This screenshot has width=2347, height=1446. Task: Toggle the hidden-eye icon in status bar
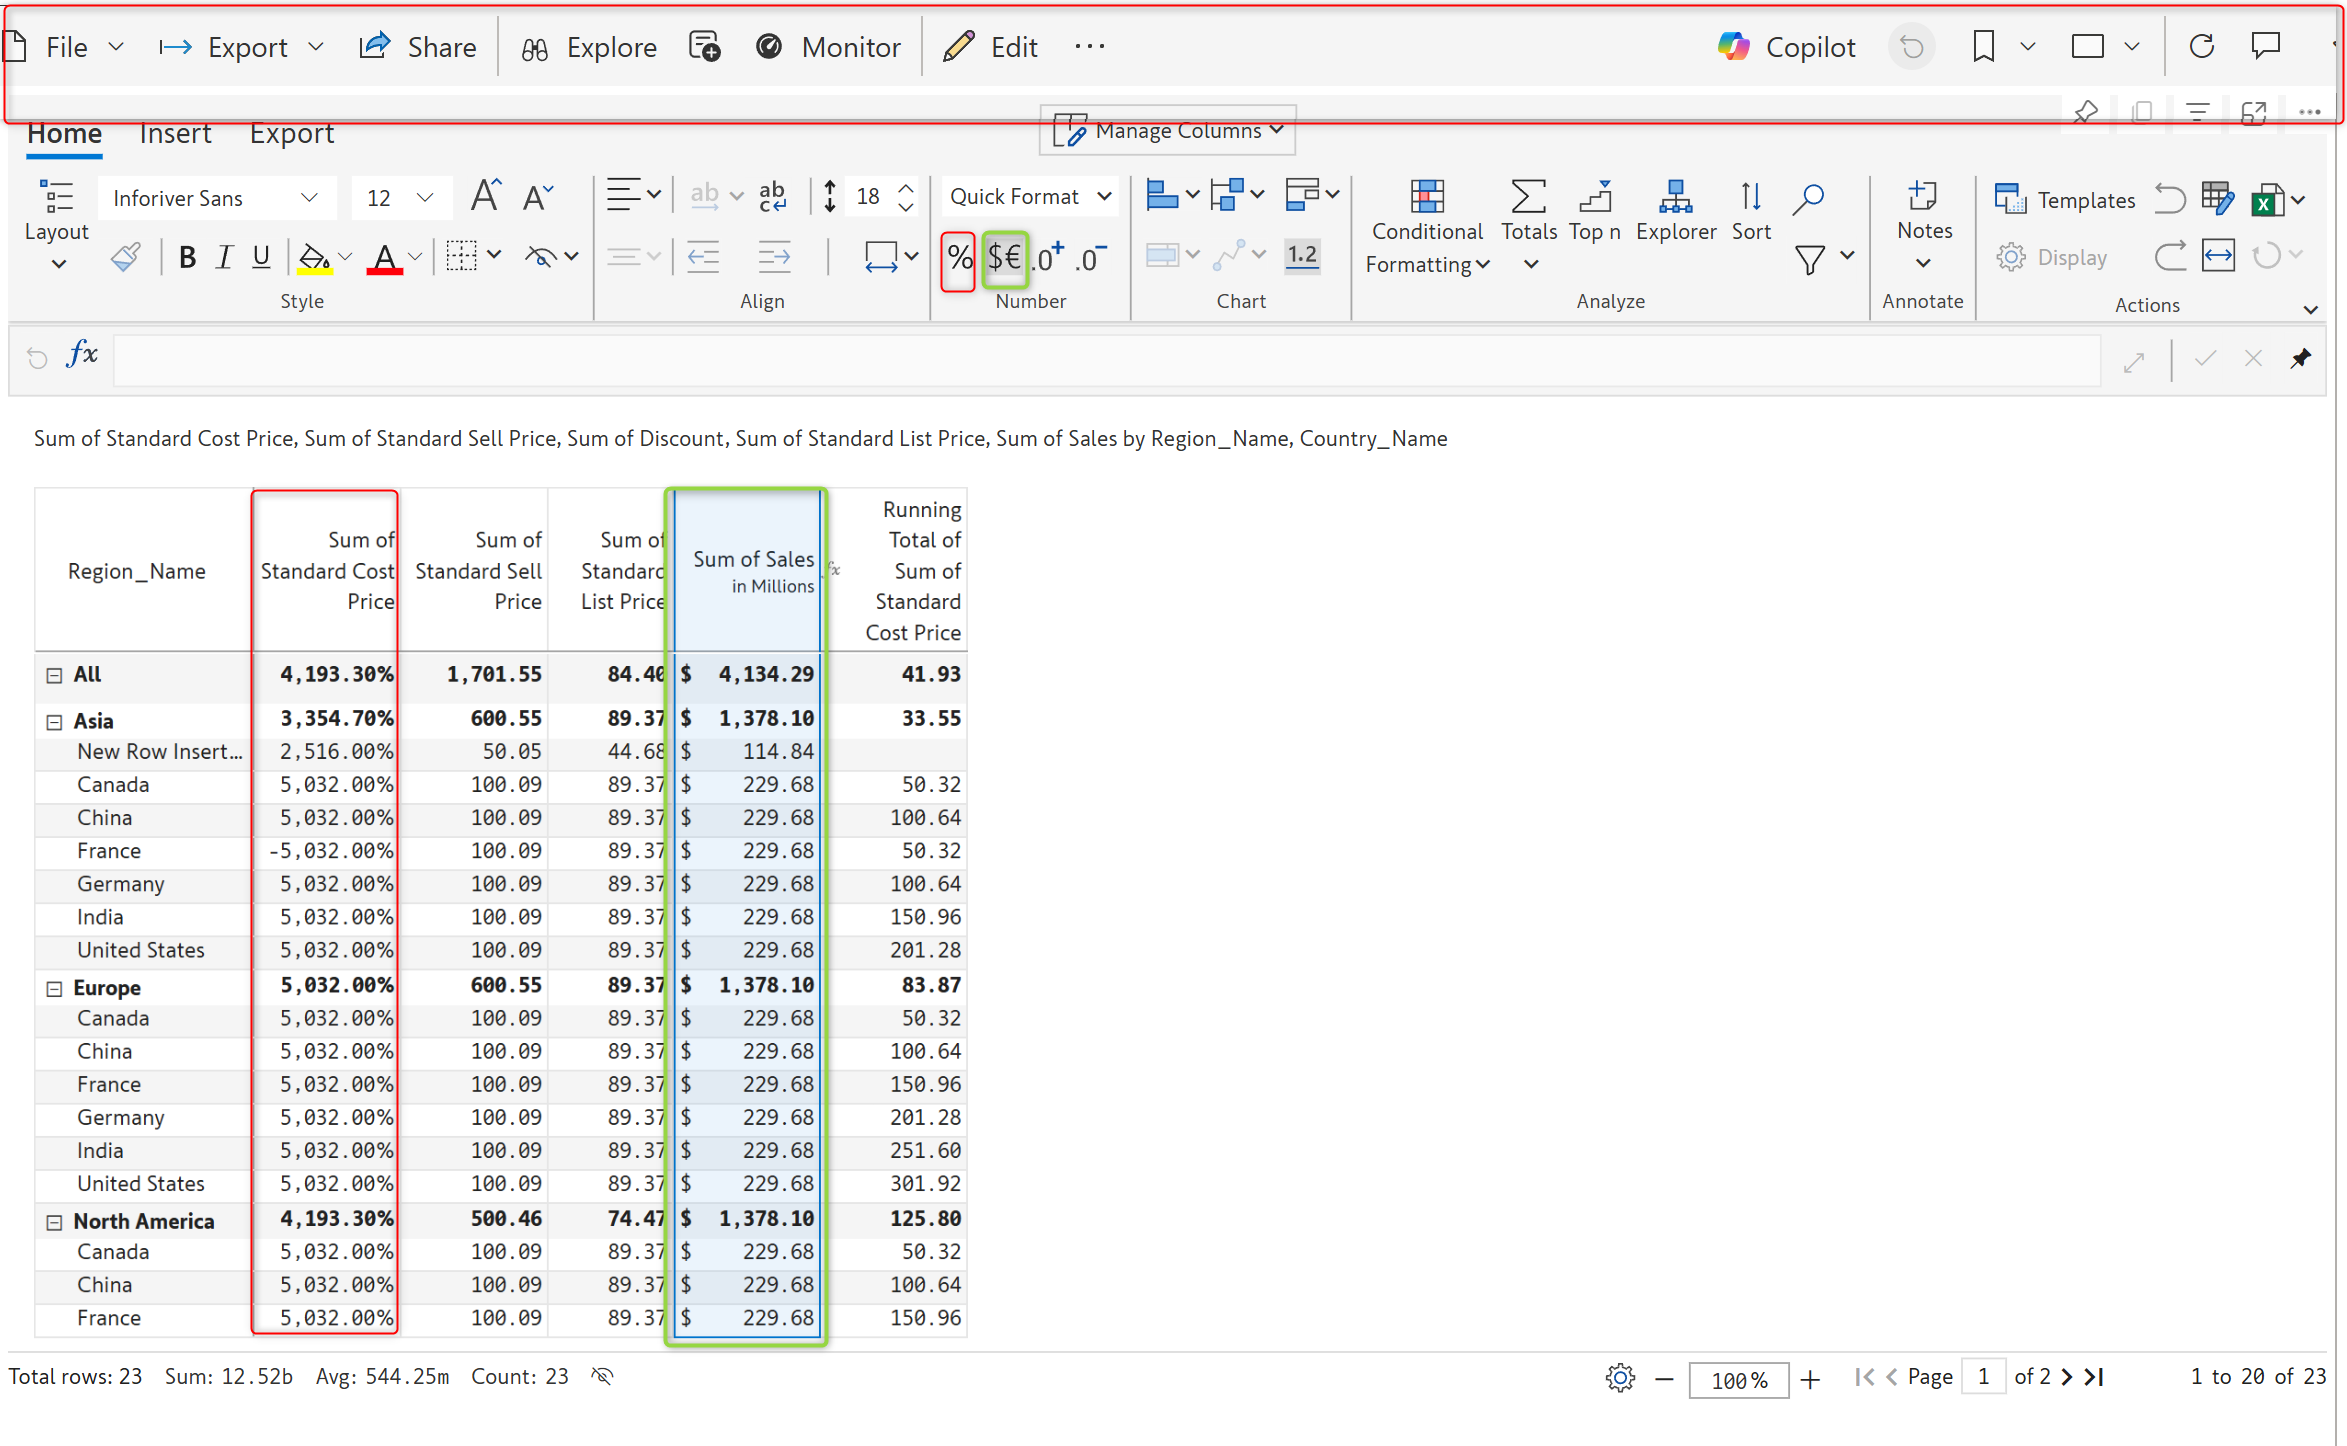click(x=602, y=1376)
